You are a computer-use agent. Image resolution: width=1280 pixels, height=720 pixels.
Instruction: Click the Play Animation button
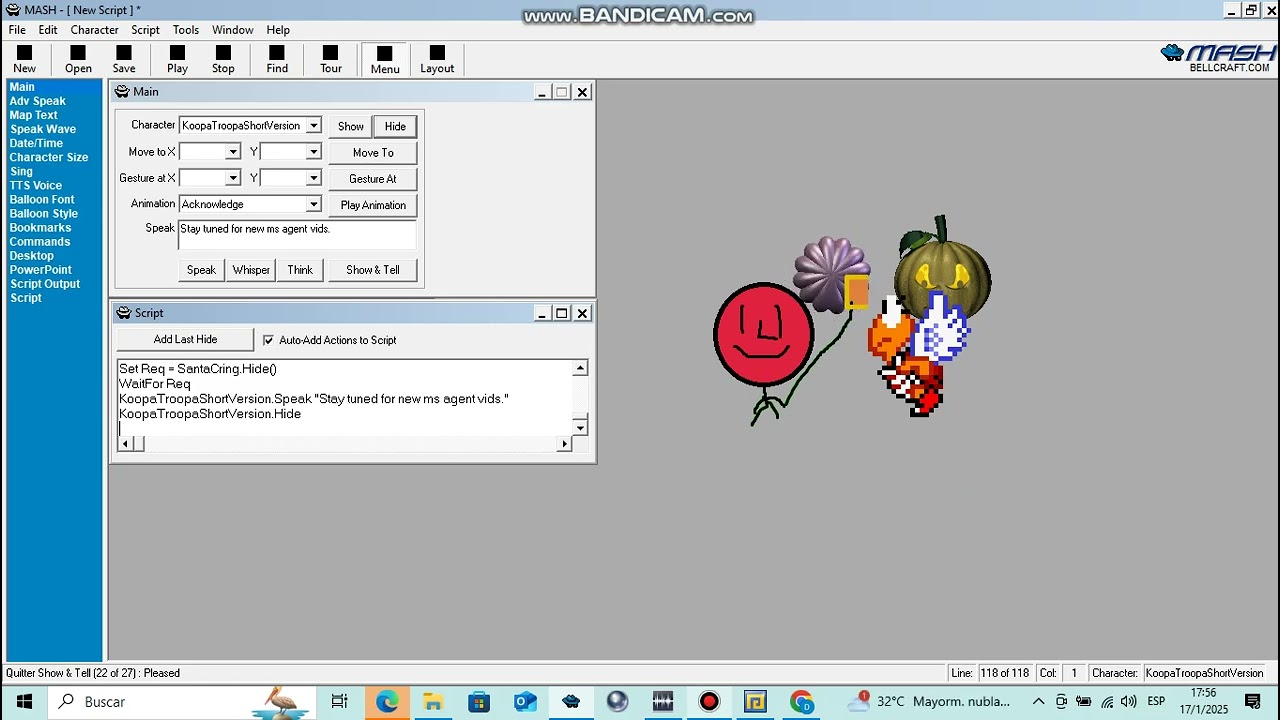click(373, 205)
